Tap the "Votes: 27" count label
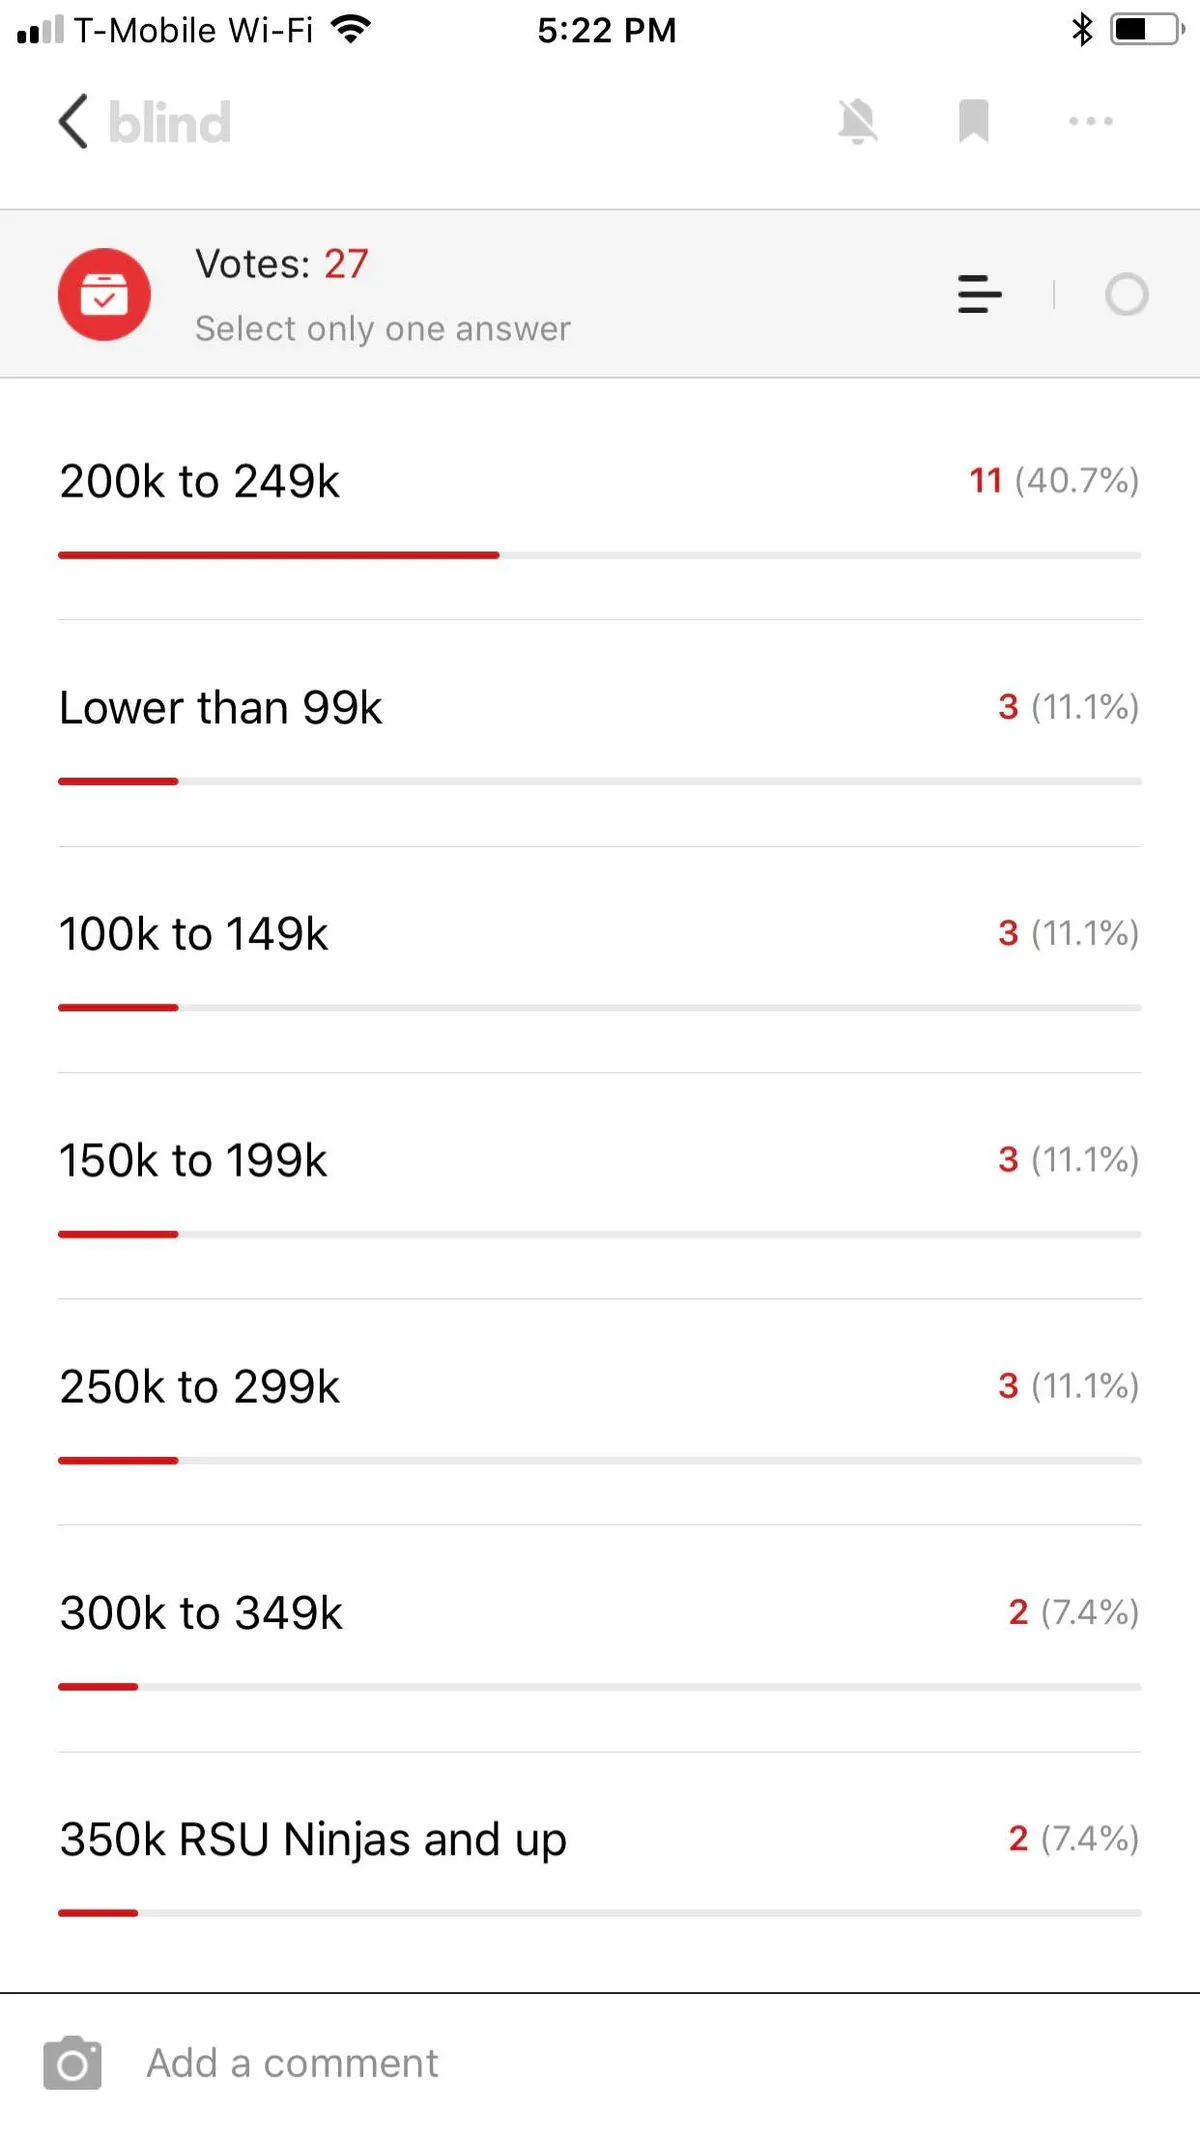The width and height of the screenshot is (1200, 2133). 282,264
